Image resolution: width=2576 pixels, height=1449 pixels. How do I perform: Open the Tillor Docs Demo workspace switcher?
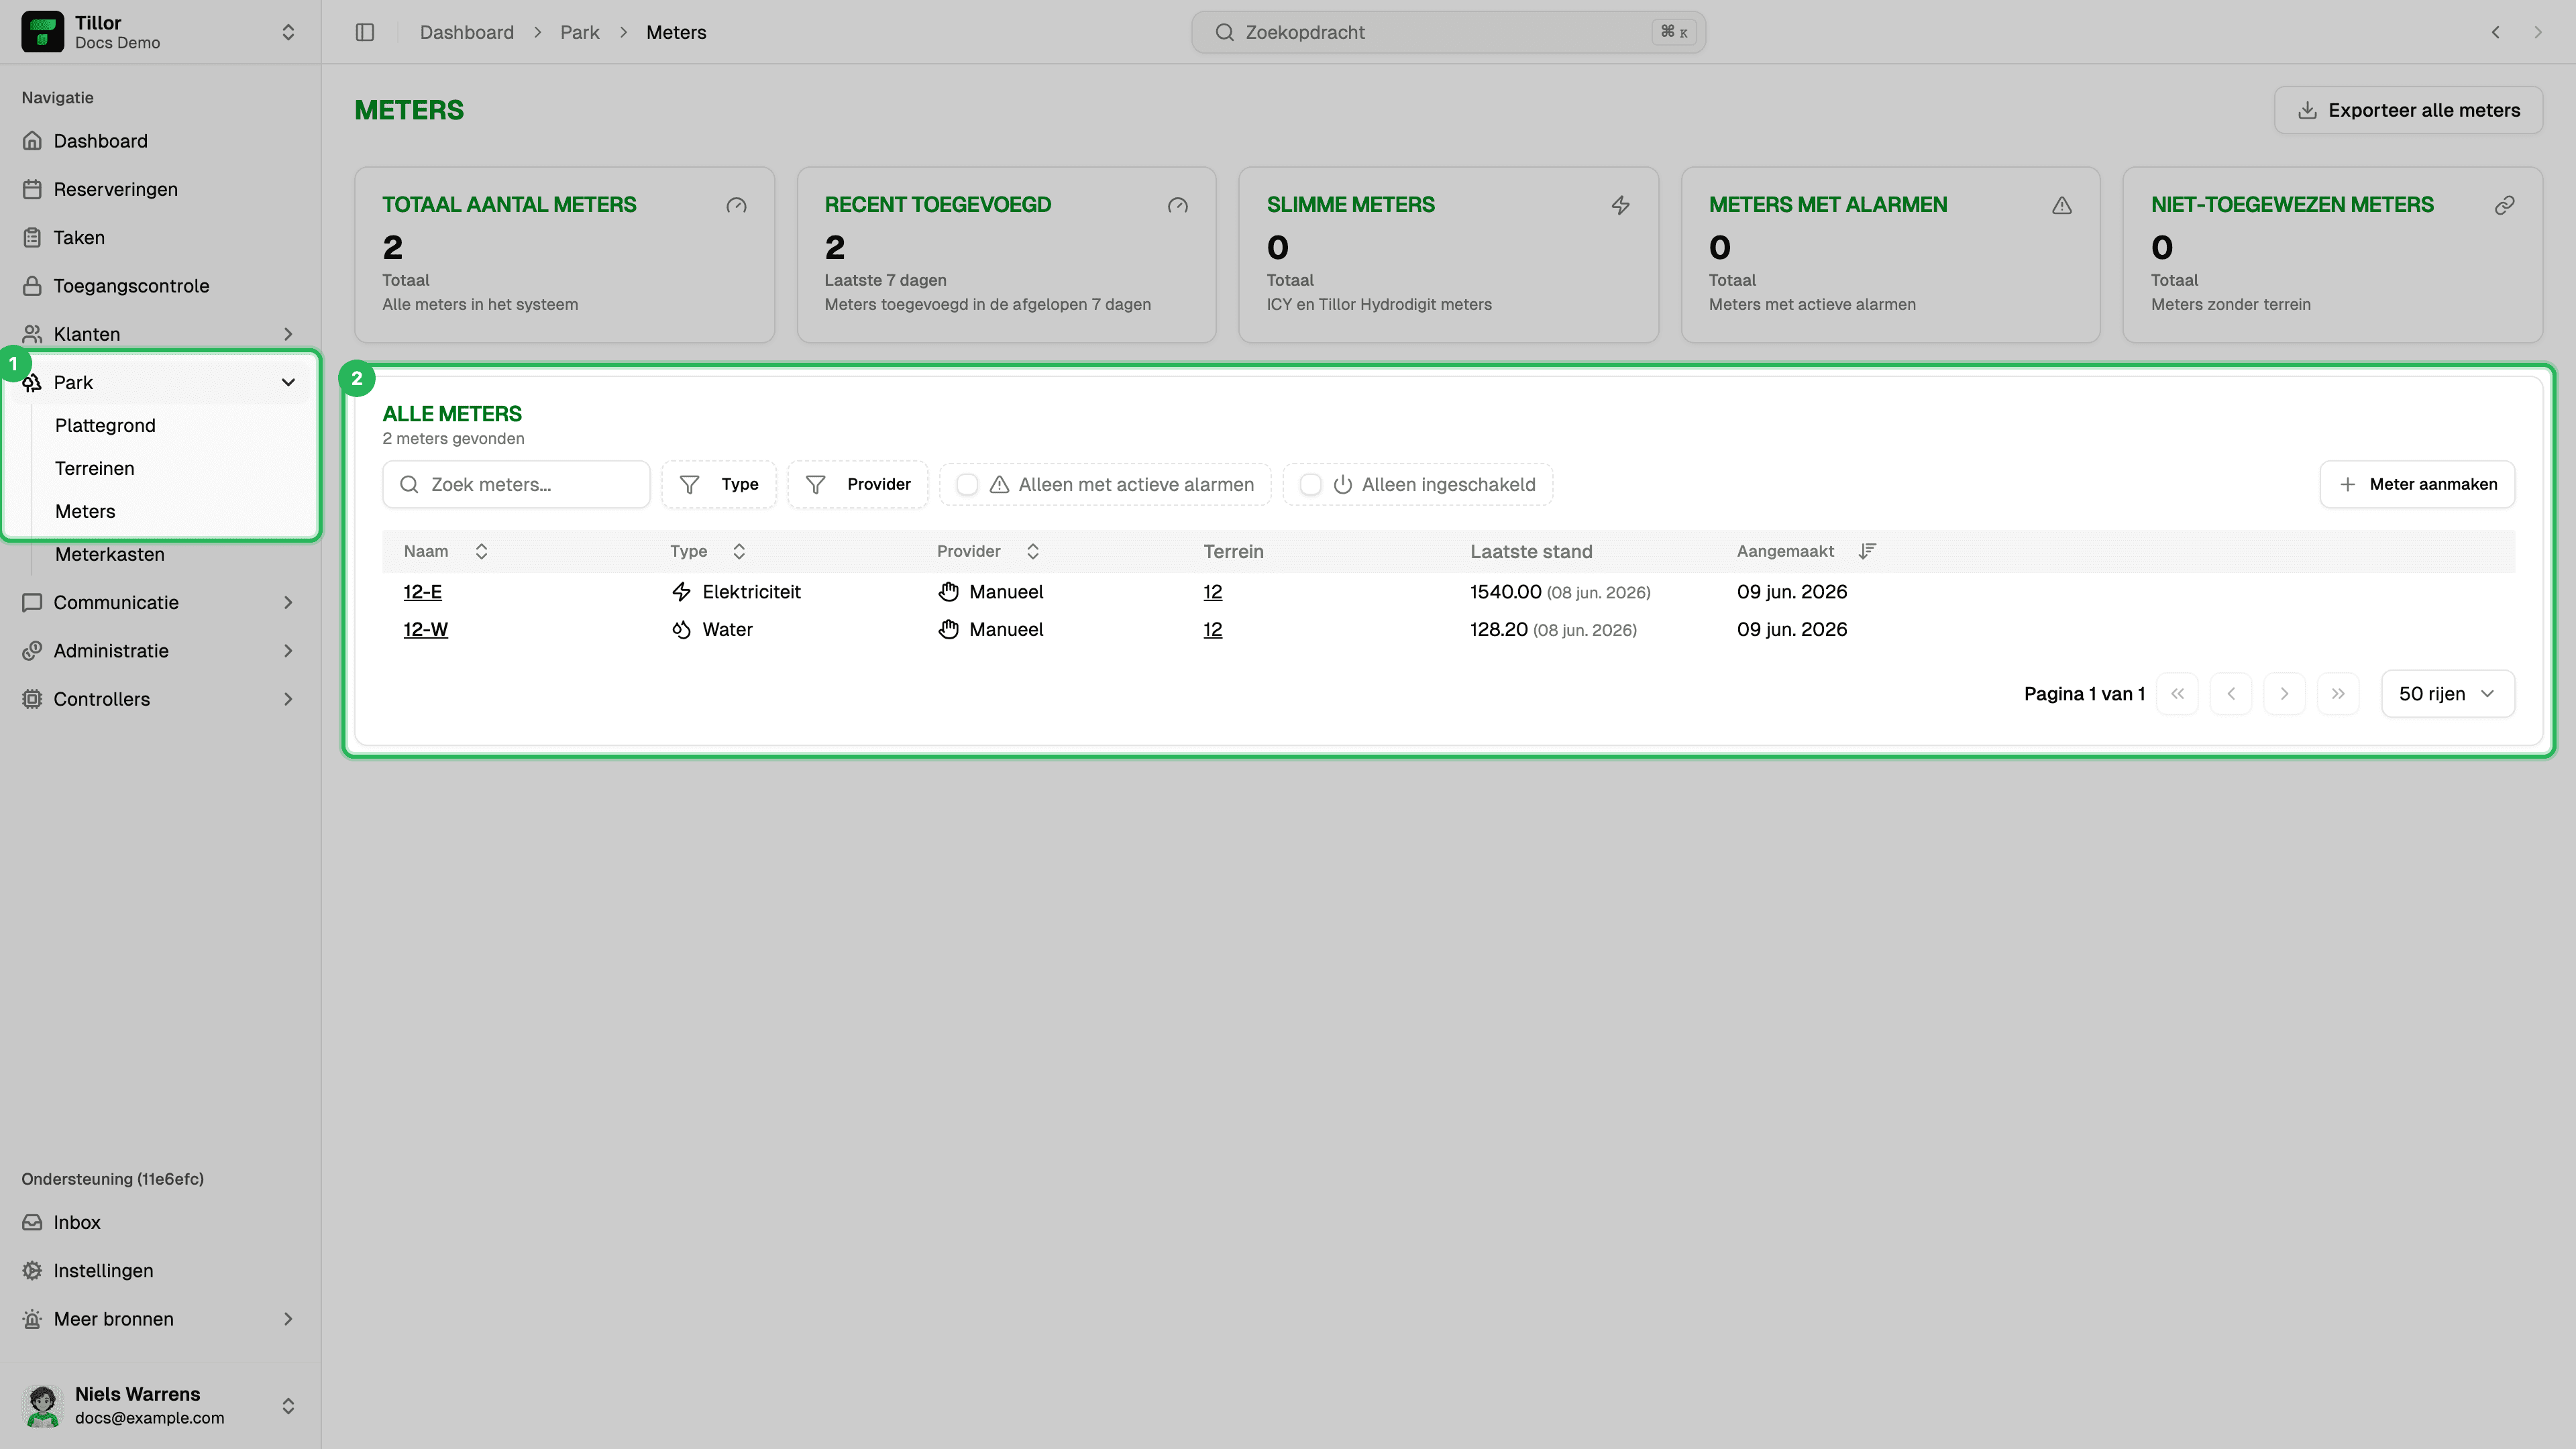pos(160,32)
